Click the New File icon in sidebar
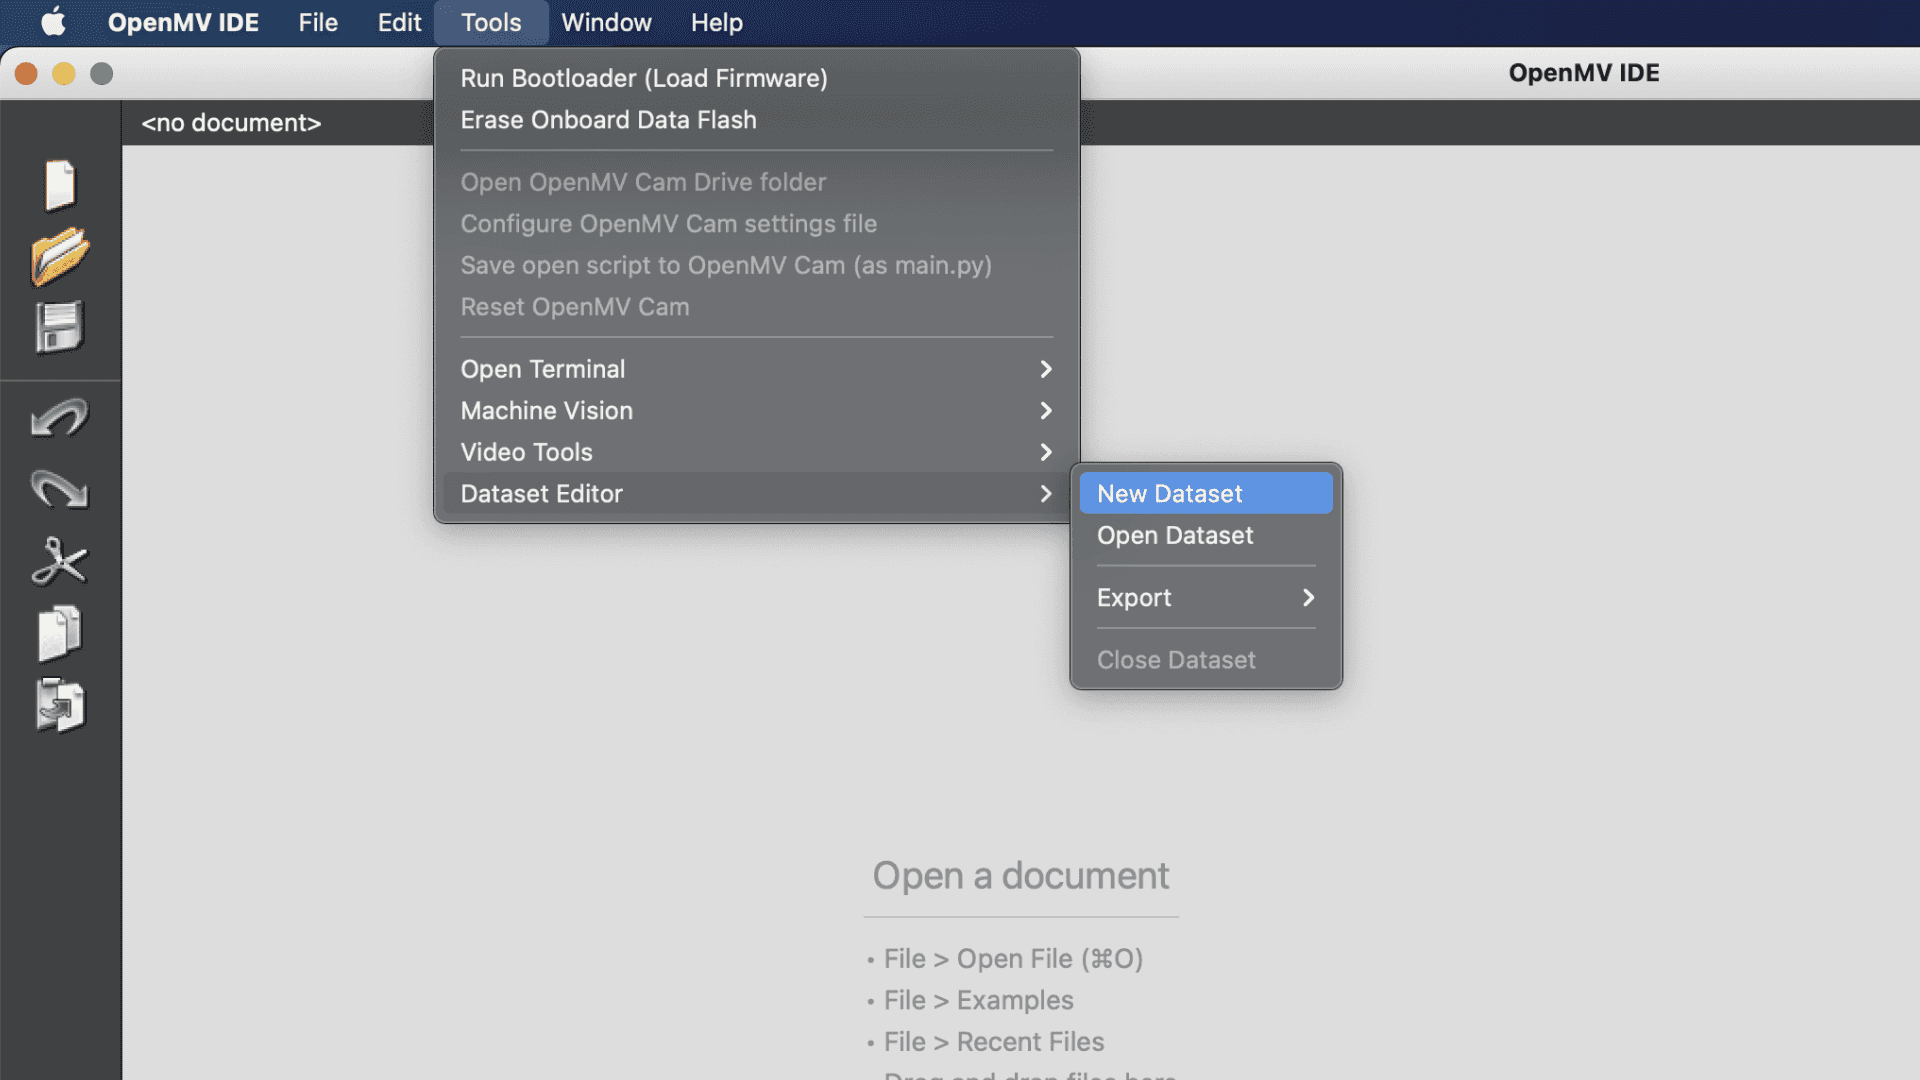 point(60,185)
